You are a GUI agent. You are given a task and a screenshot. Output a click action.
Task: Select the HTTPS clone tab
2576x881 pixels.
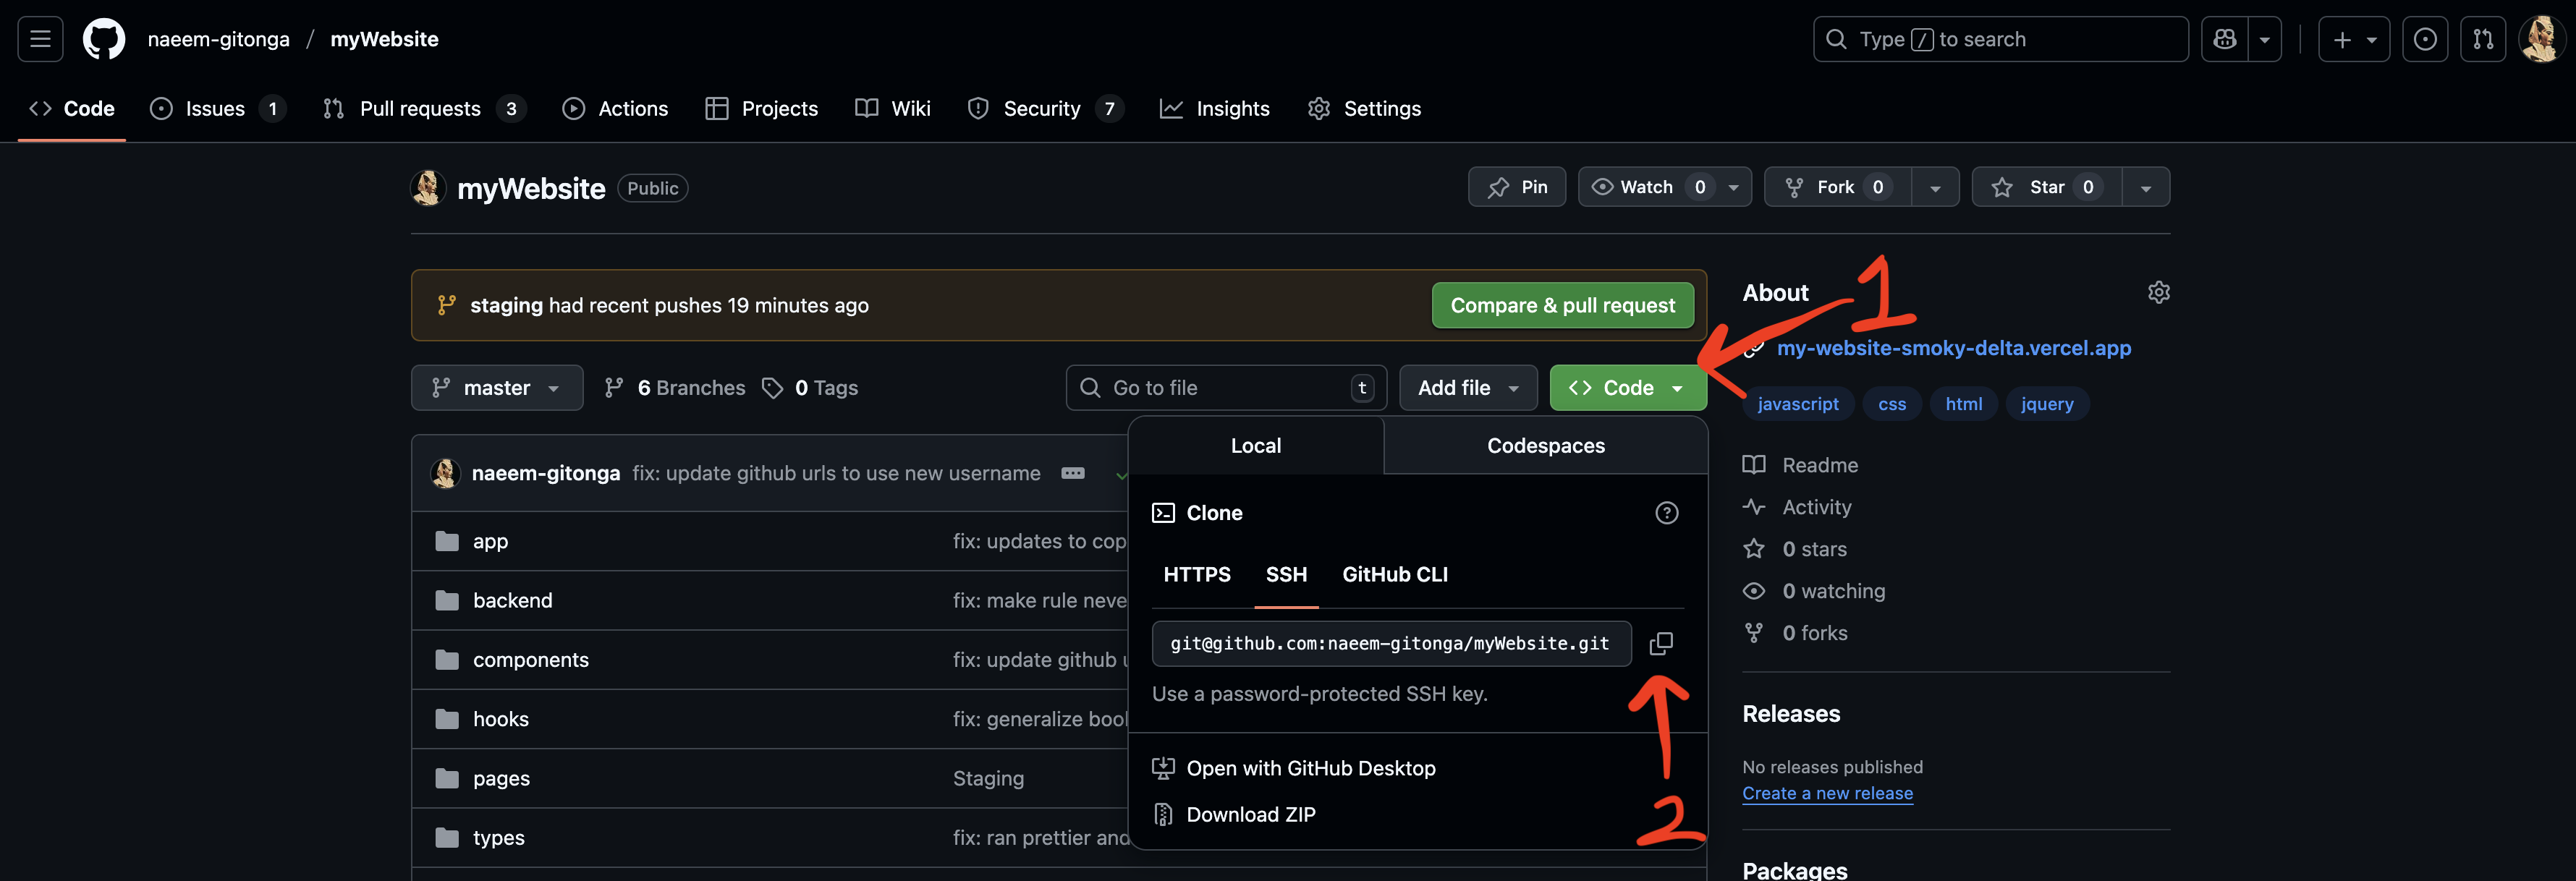1196,574
